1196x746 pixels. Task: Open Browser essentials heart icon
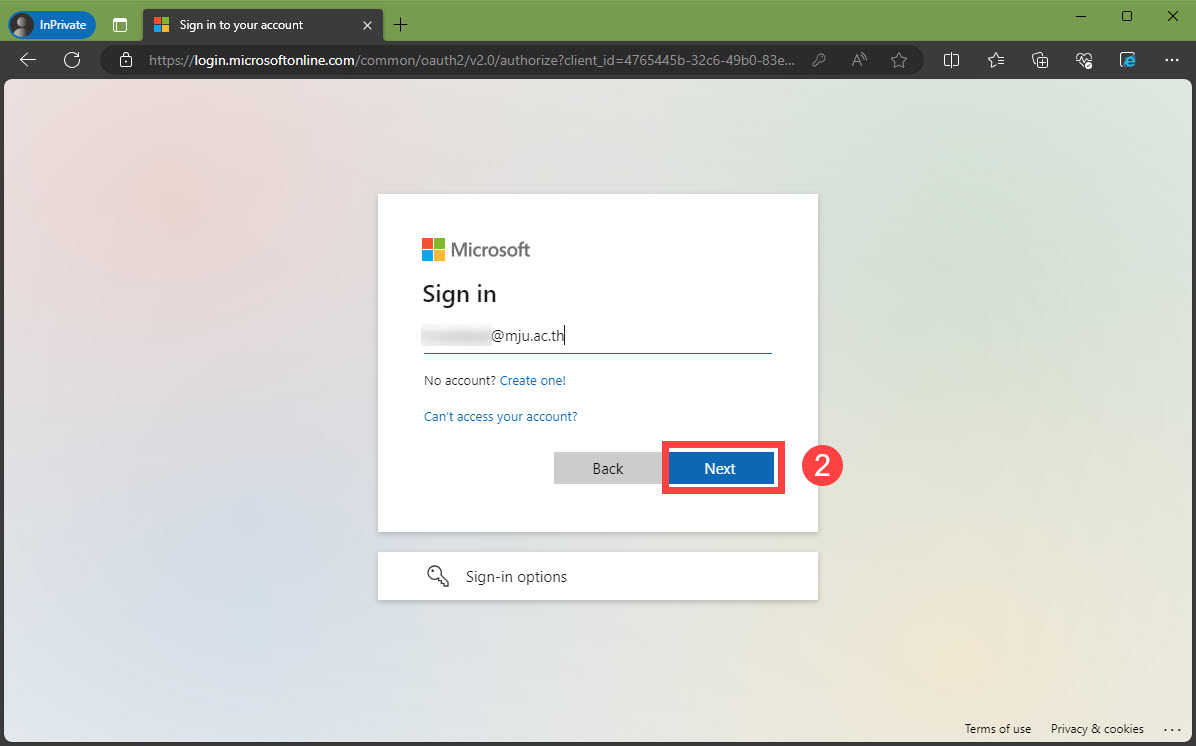pyautogui.click(x=1084, y=60)
